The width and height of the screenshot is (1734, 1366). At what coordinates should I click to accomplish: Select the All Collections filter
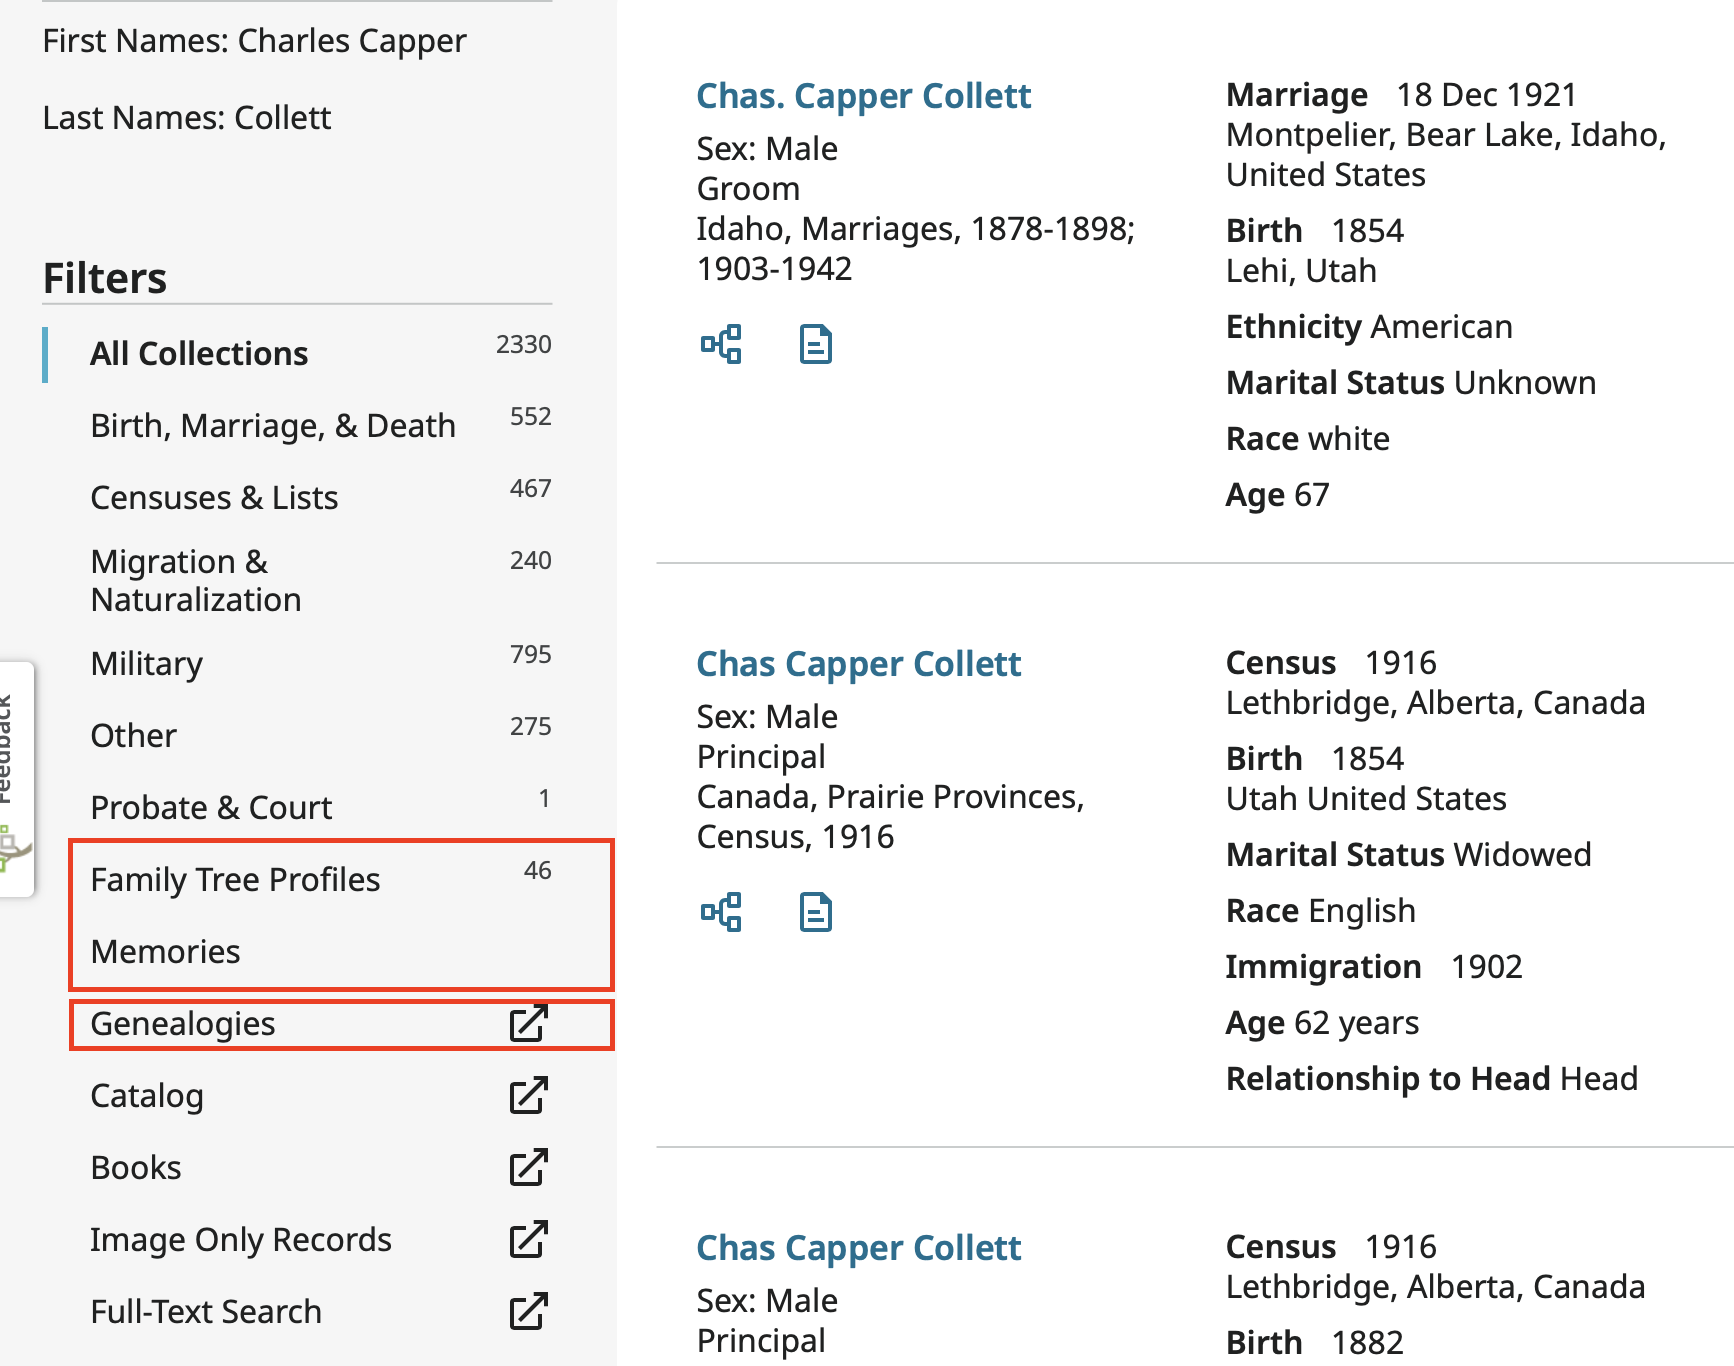pyautogui.click(x=199, y=354)
